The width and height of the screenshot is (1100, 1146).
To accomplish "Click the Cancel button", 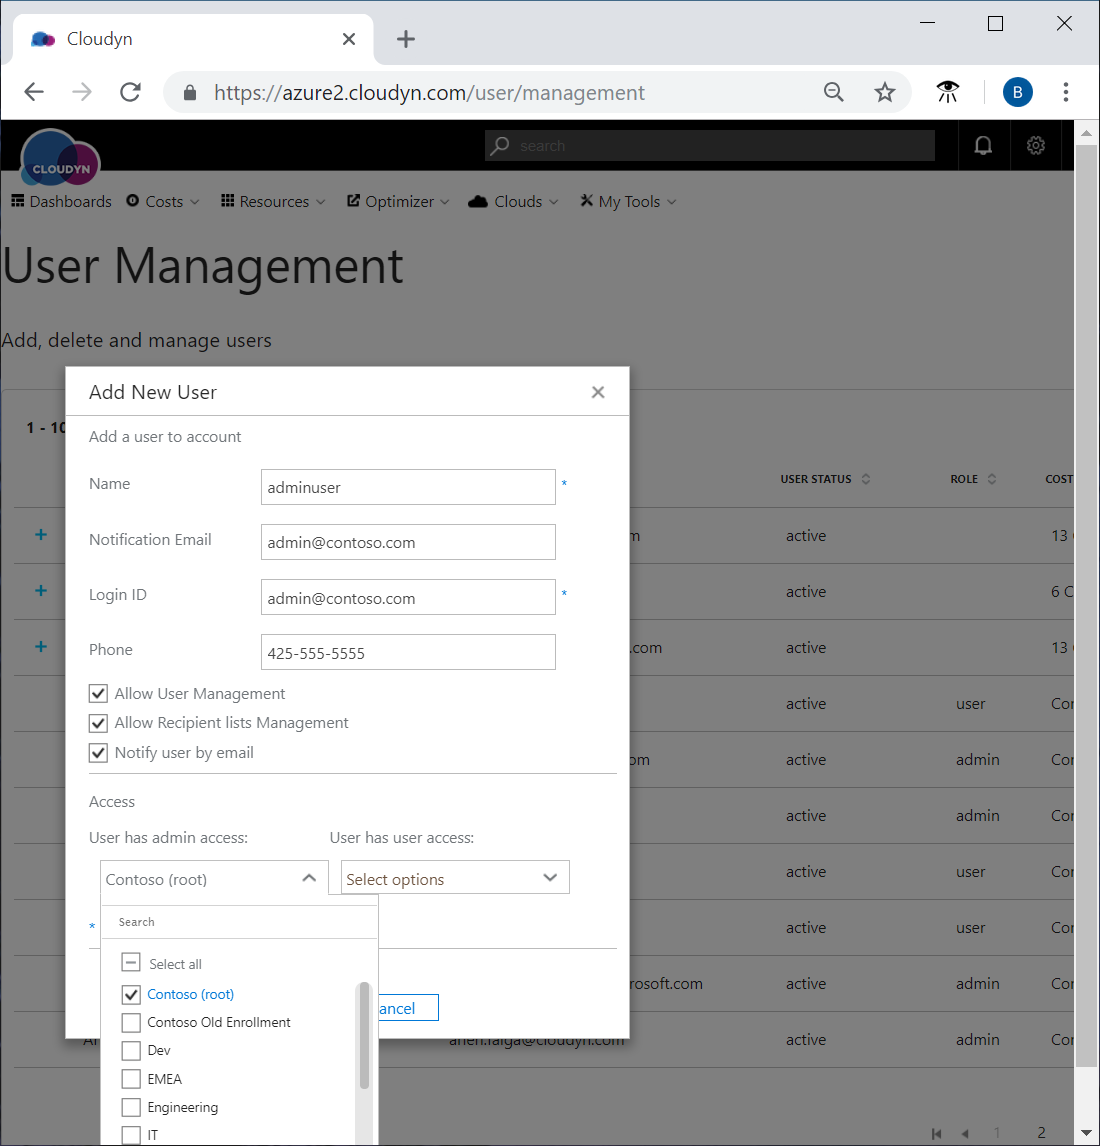I will click(408, 1008).
